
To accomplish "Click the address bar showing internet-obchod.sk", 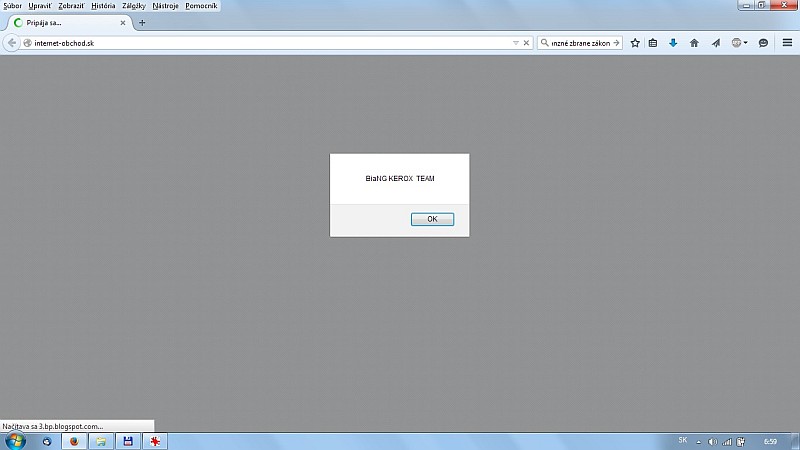I will [260, 43].
